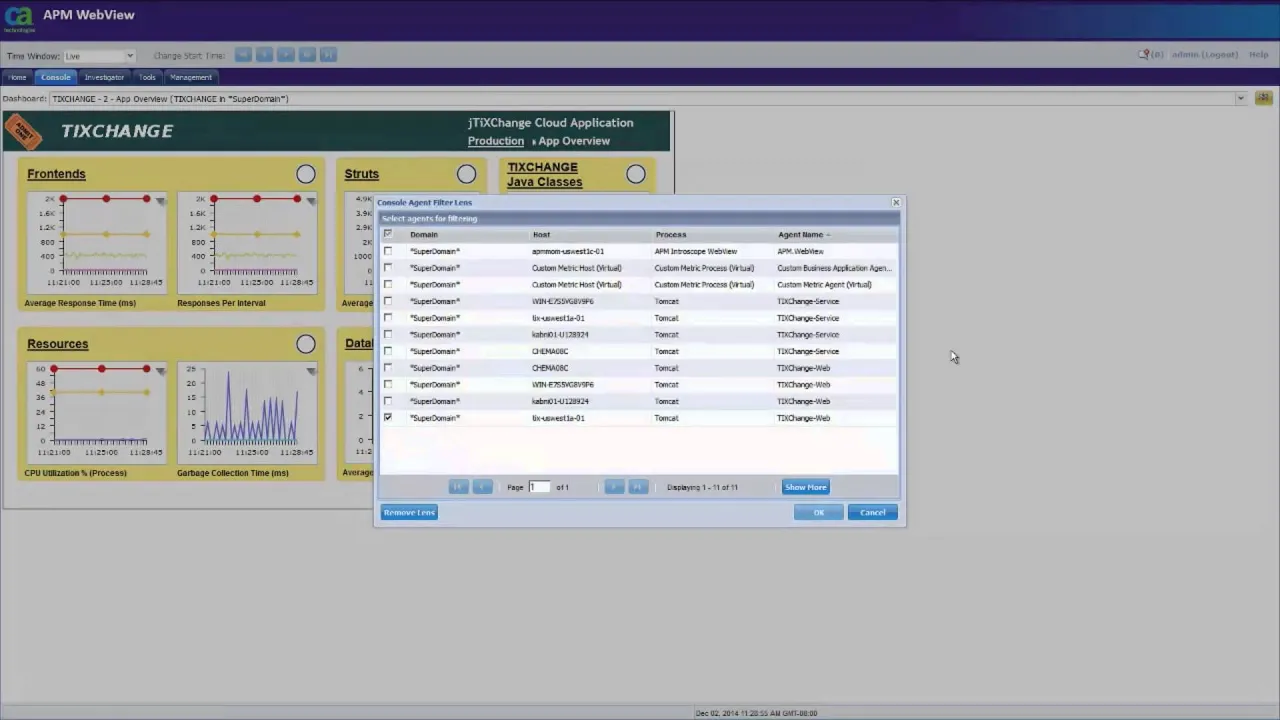
Task: Check kabni01-U128924 TIXChange-Web agent checkbox
Action: coord(388,401)
